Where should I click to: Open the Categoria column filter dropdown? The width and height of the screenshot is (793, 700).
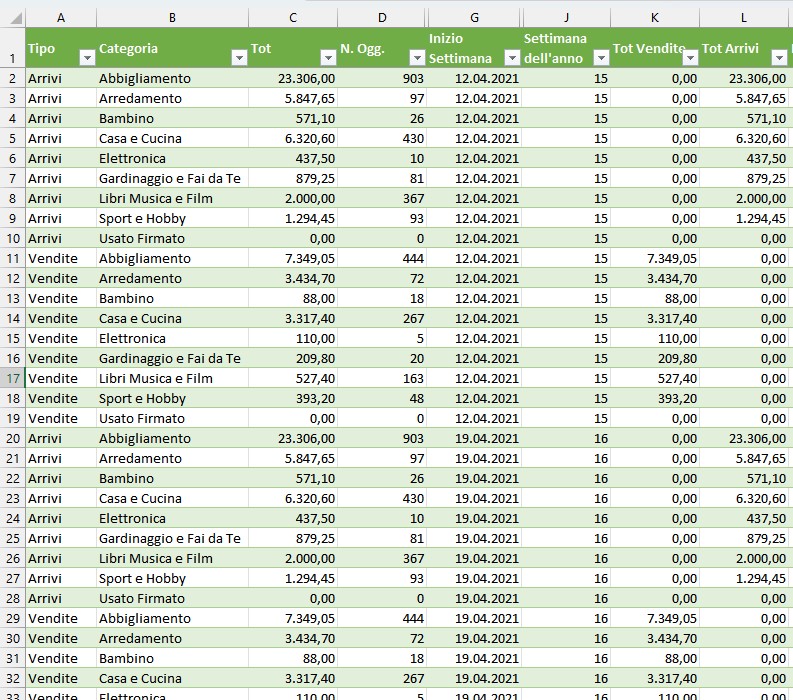tap(239, 58)
